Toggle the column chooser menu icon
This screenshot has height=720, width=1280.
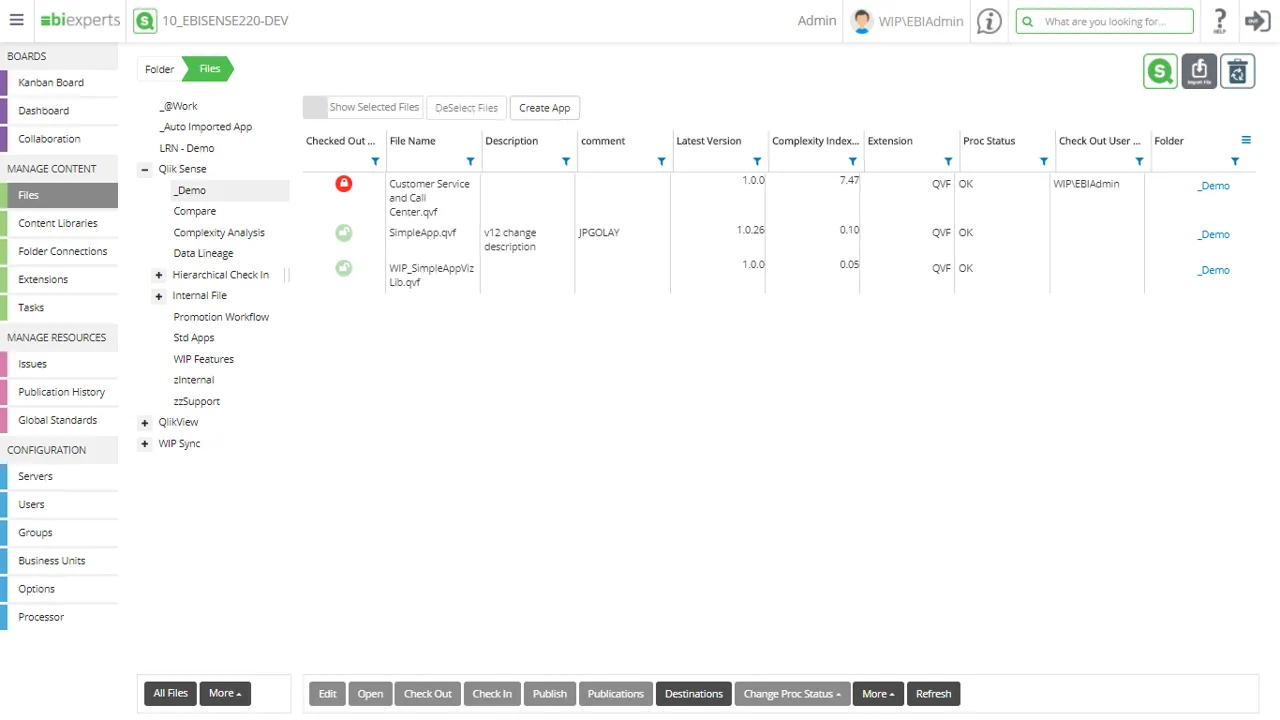(x=1246, y=140)
